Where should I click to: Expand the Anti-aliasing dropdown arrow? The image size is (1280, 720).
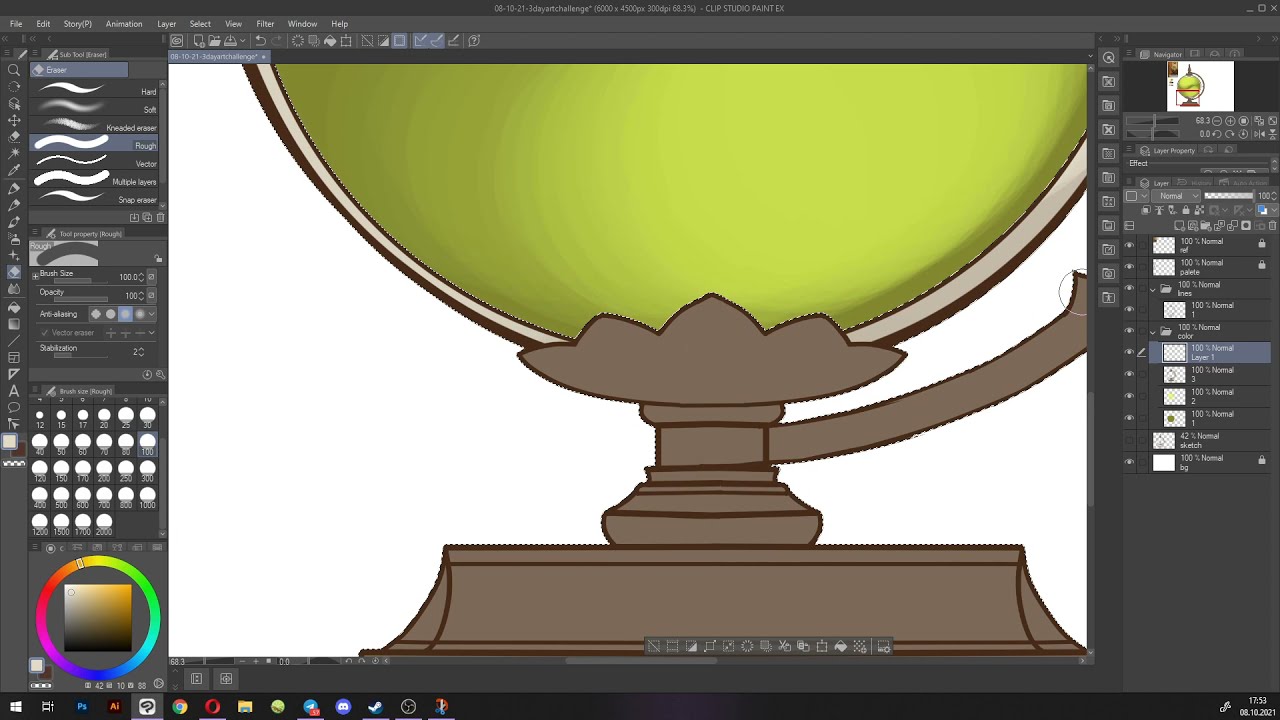pos(152,314)
